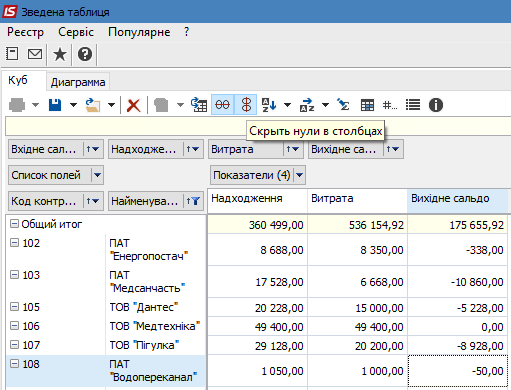
Task: Collapse row 102
Action: point(14,243)
